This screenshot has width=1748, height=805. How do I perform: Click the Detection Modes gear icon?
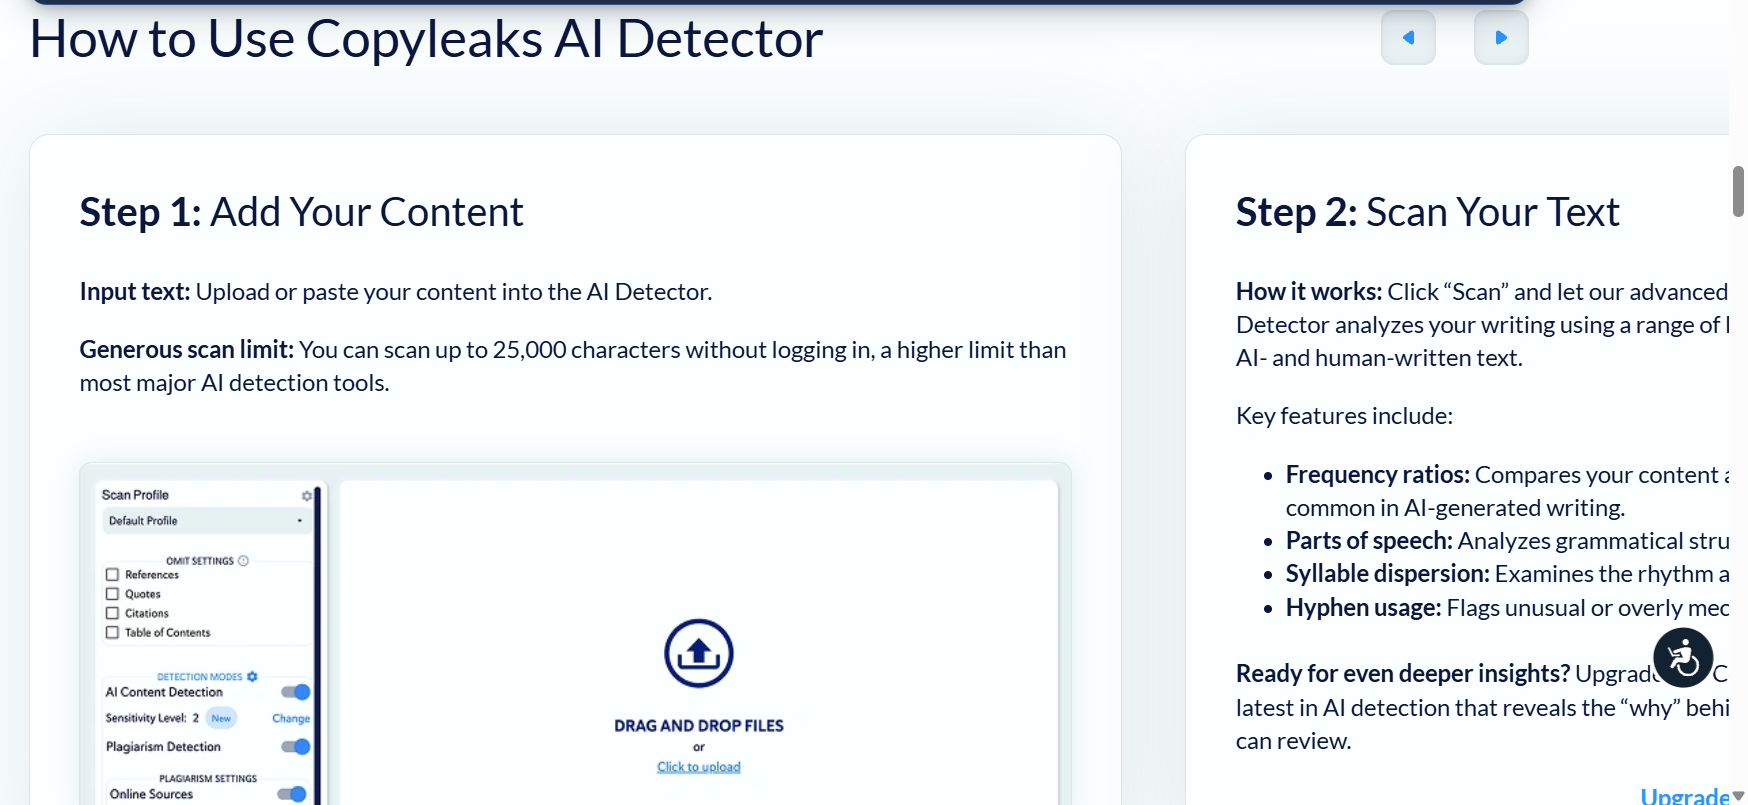point(252,677)
